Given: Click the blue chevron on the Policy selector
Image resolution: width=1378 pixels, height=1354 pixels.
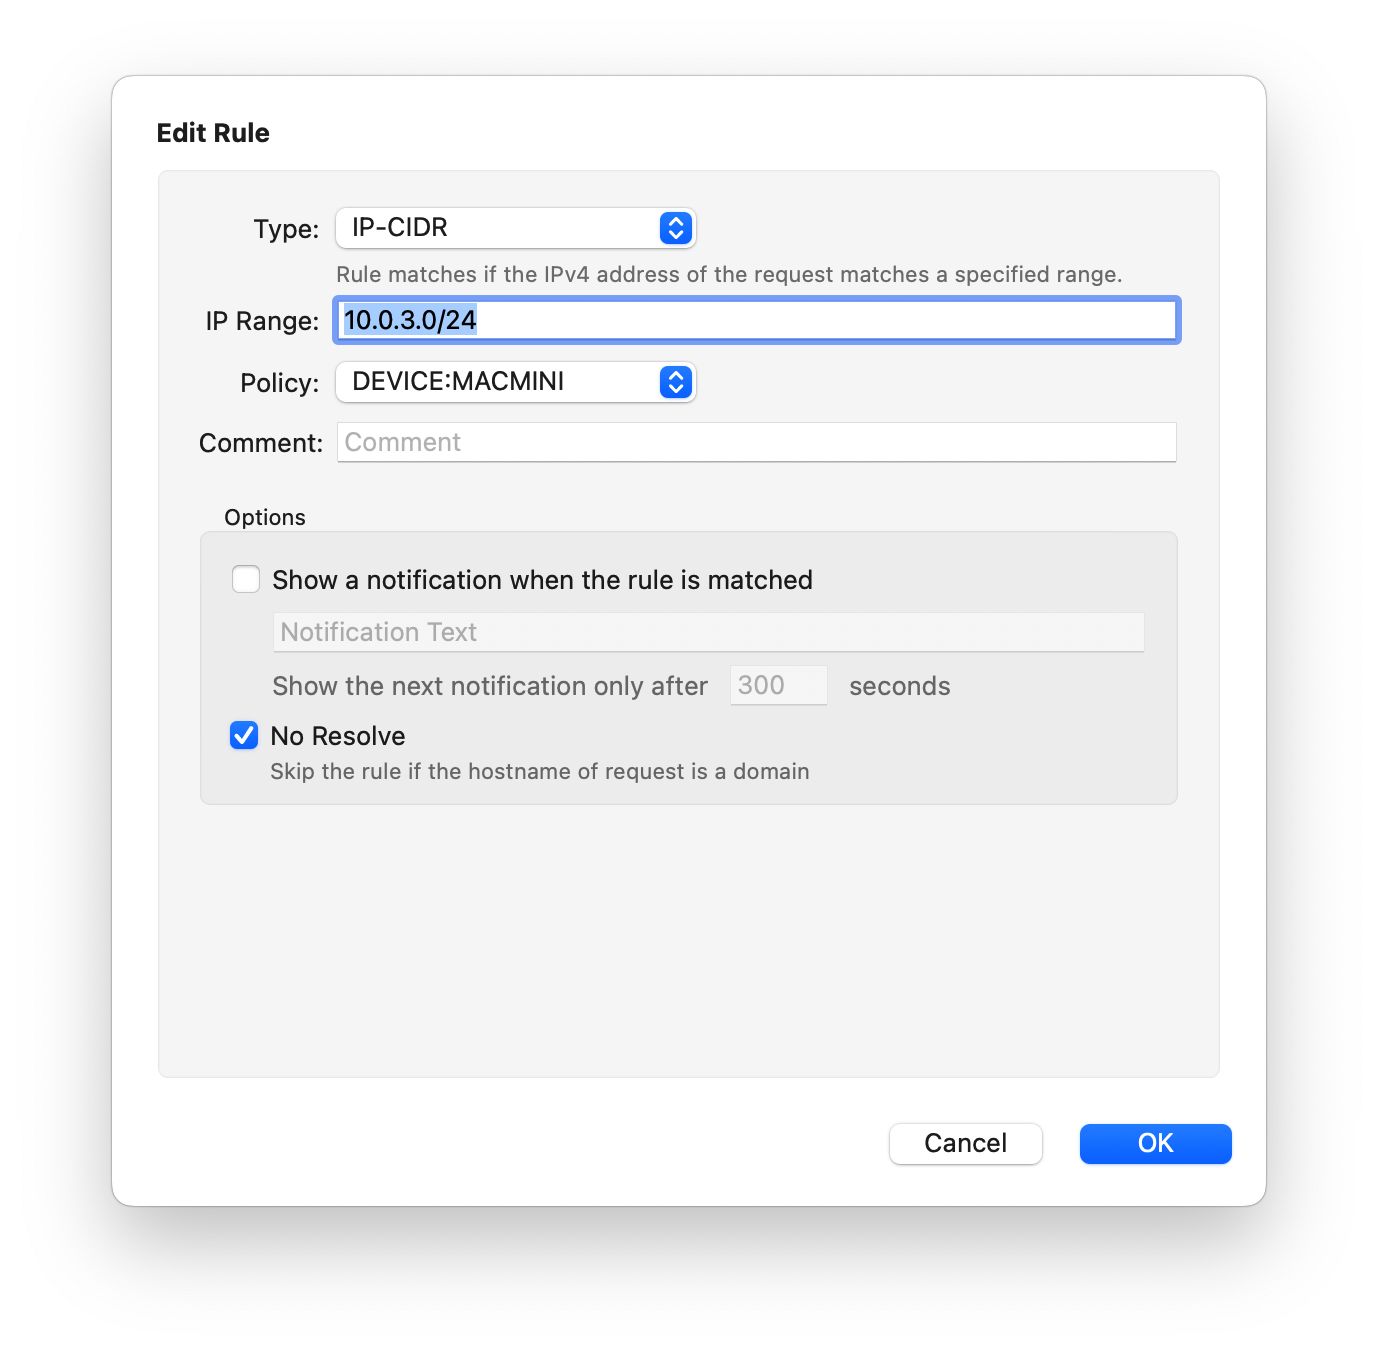Looking at the screenshot, I should click(x=676, y=382).
